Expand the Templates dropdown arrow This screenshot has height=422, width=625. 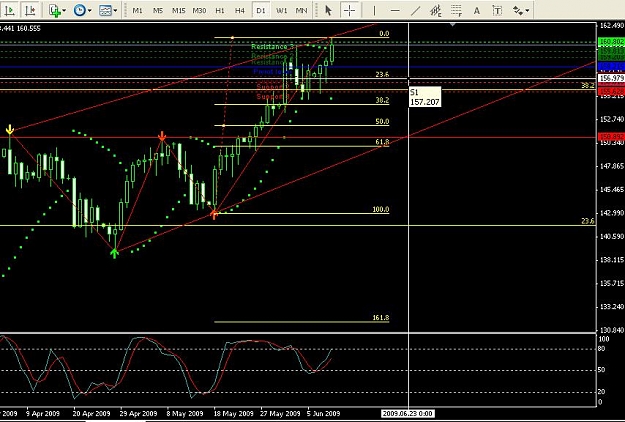(x=115, y=10)
